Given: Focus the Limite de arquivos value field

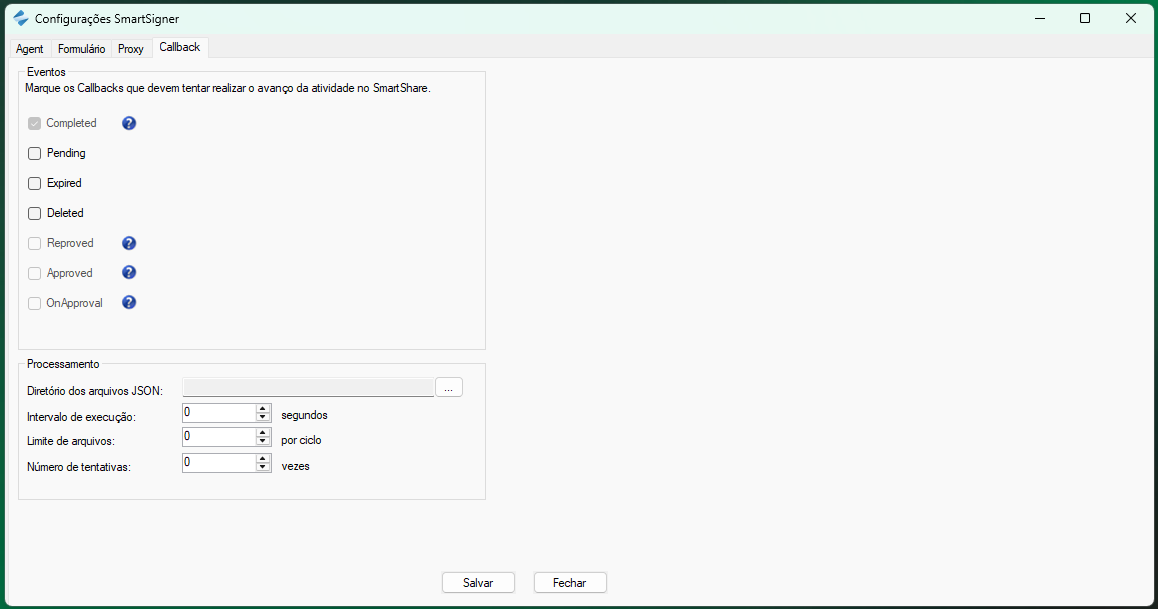Looking at the screenshot, I should coord(219,437).
